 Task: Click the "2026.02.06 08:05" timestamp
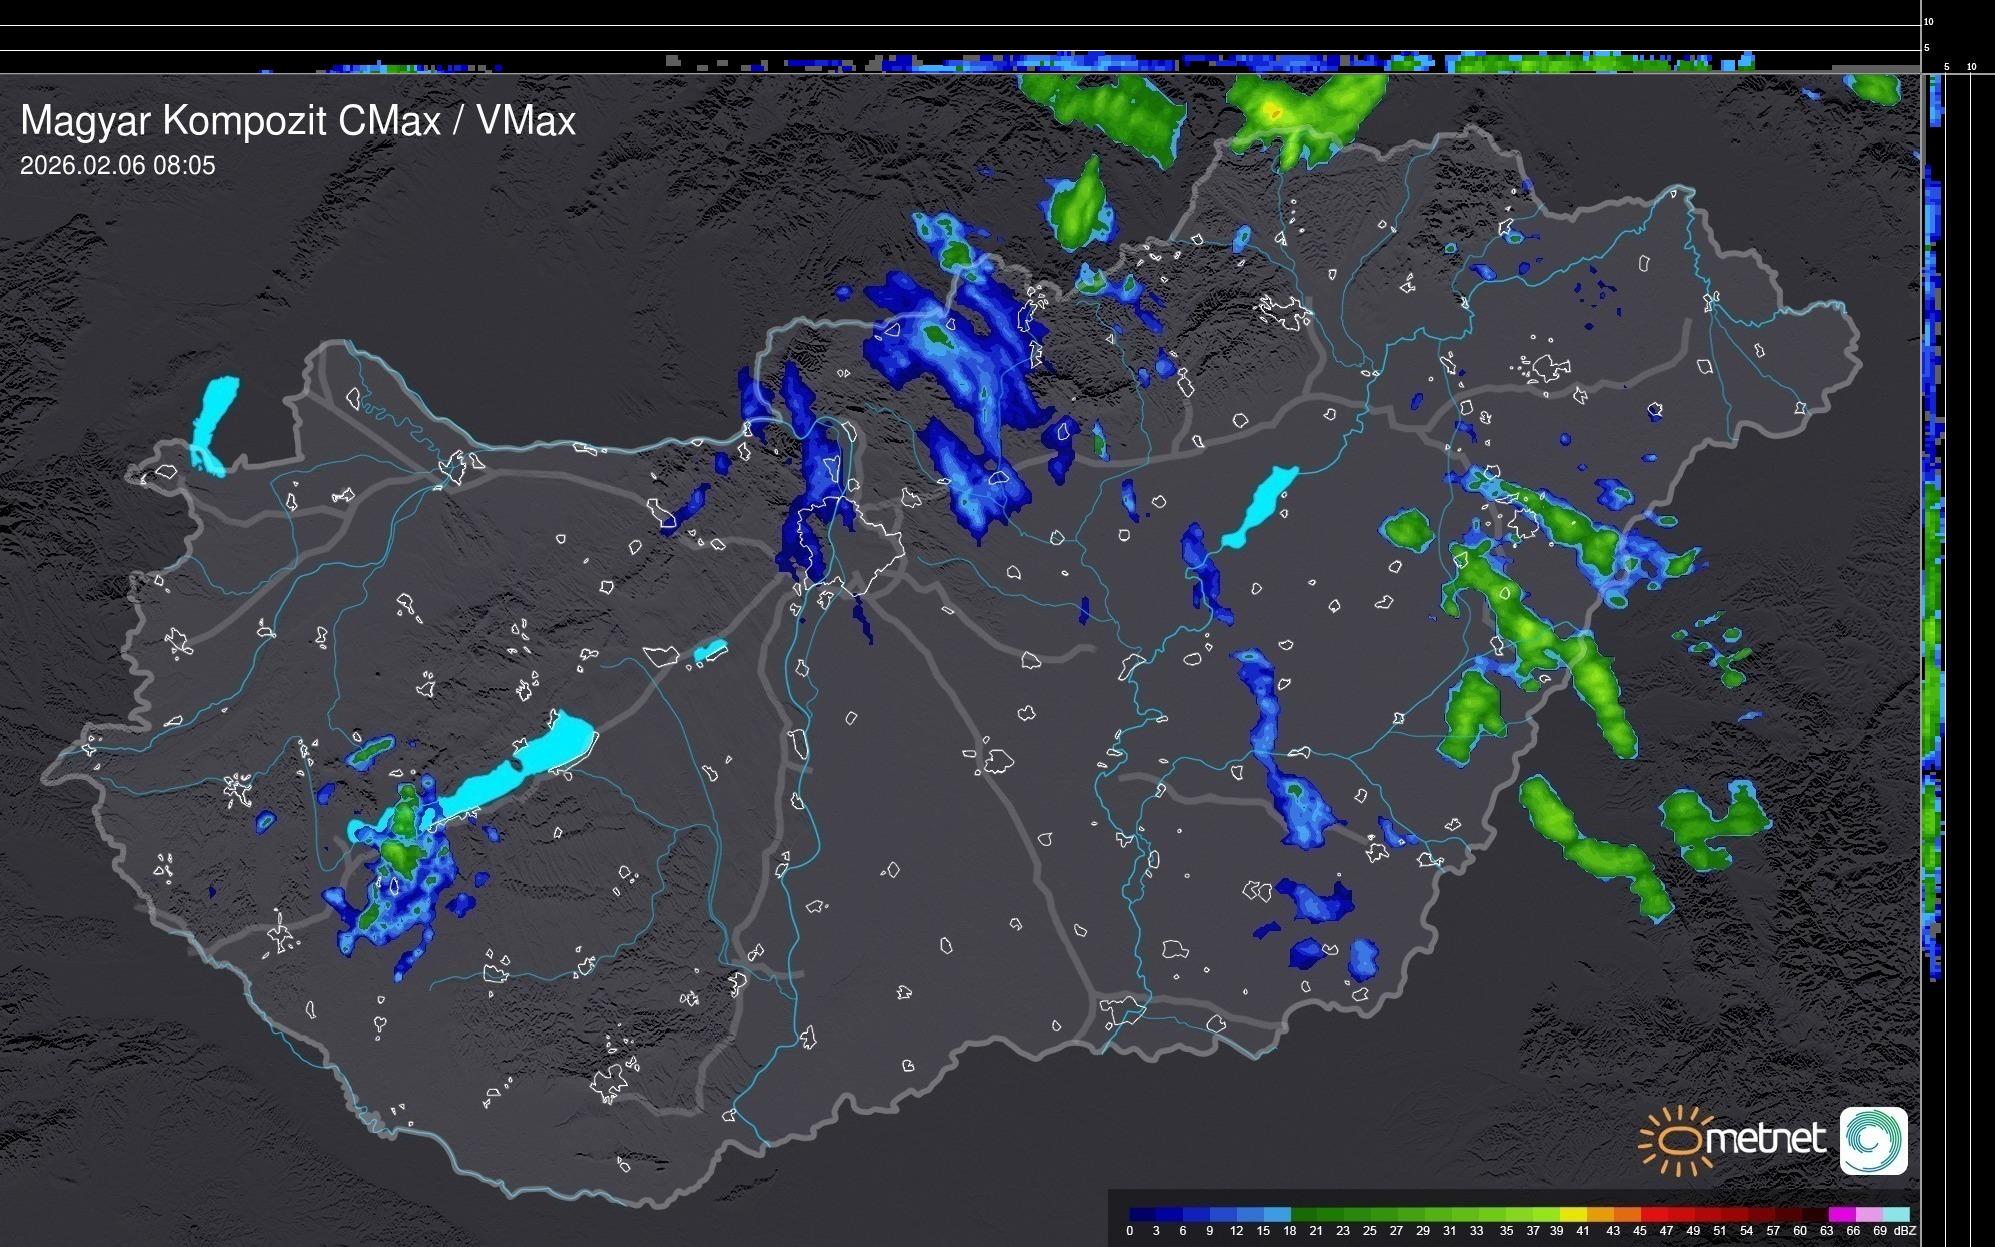click(x=118, y=166)
